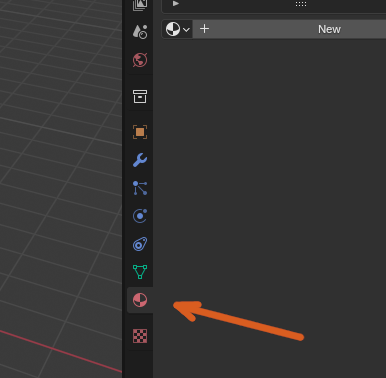Image resolution: width=386 pixels, height=378 pixels.
Task: Open the Physics properties tab
Action: pos(140,216)
